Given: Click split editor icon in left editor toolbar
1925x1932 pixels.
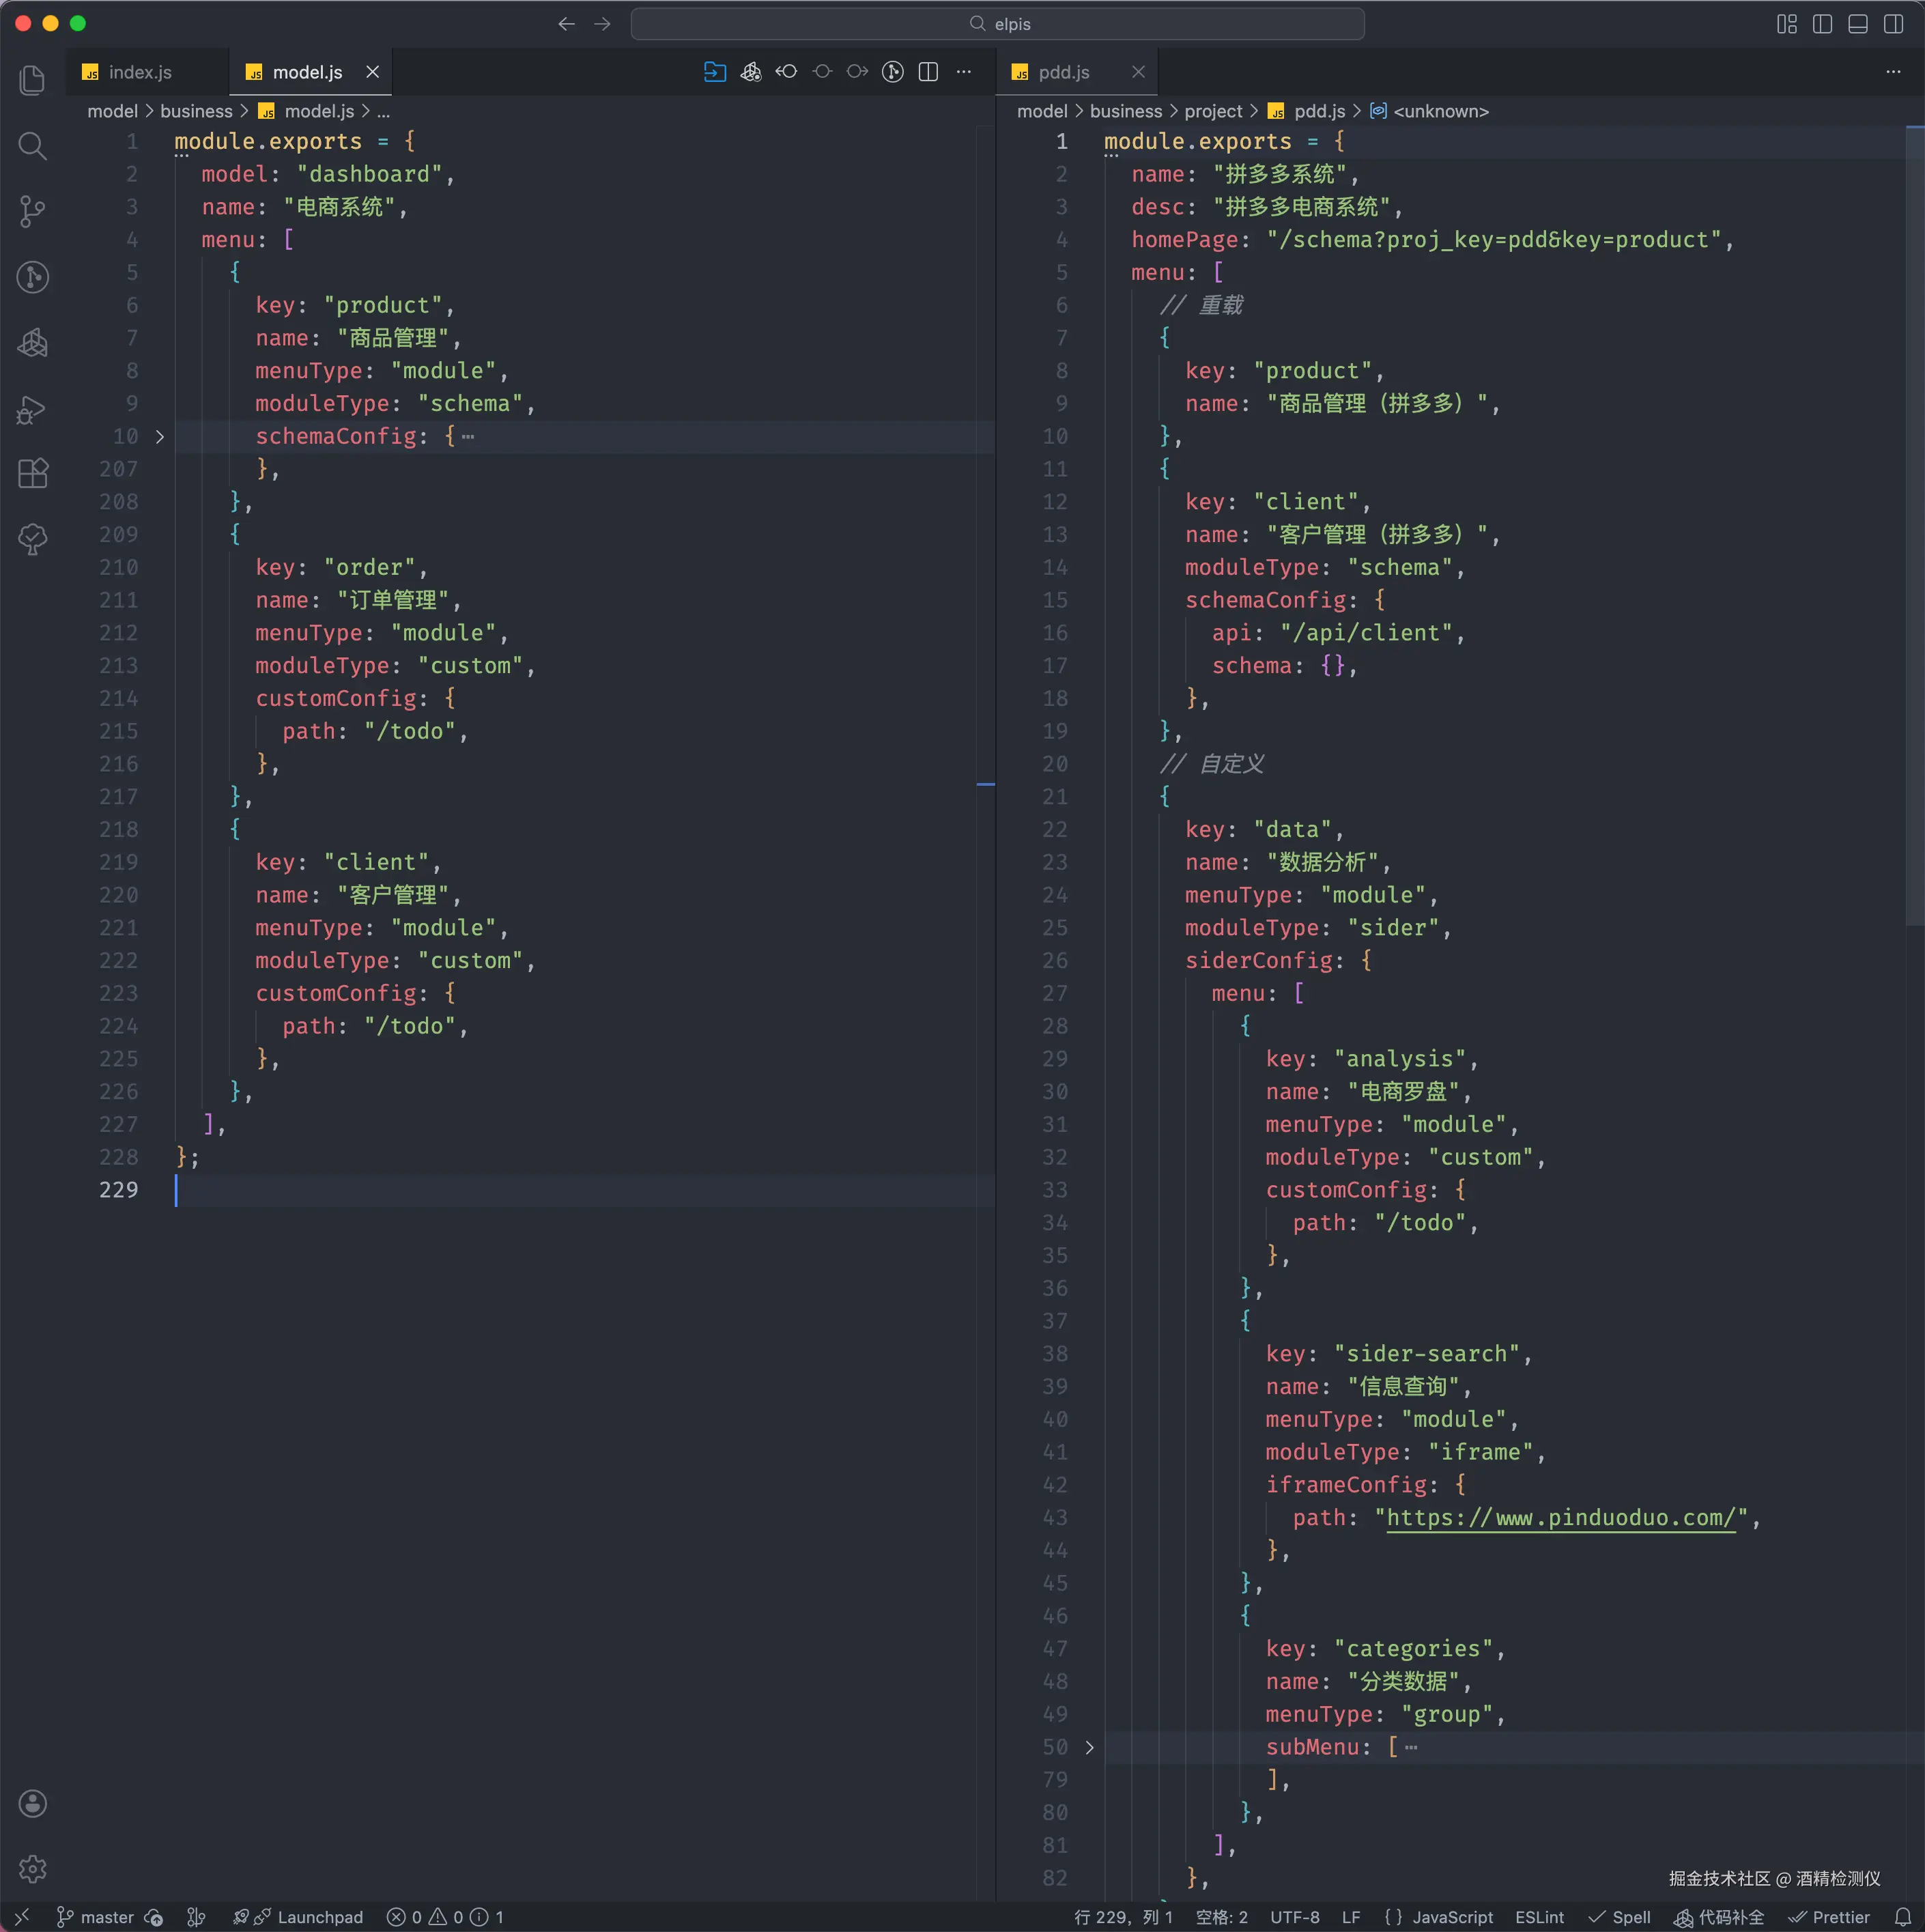Looking at the screenshot, I should [x=928, y=72].
